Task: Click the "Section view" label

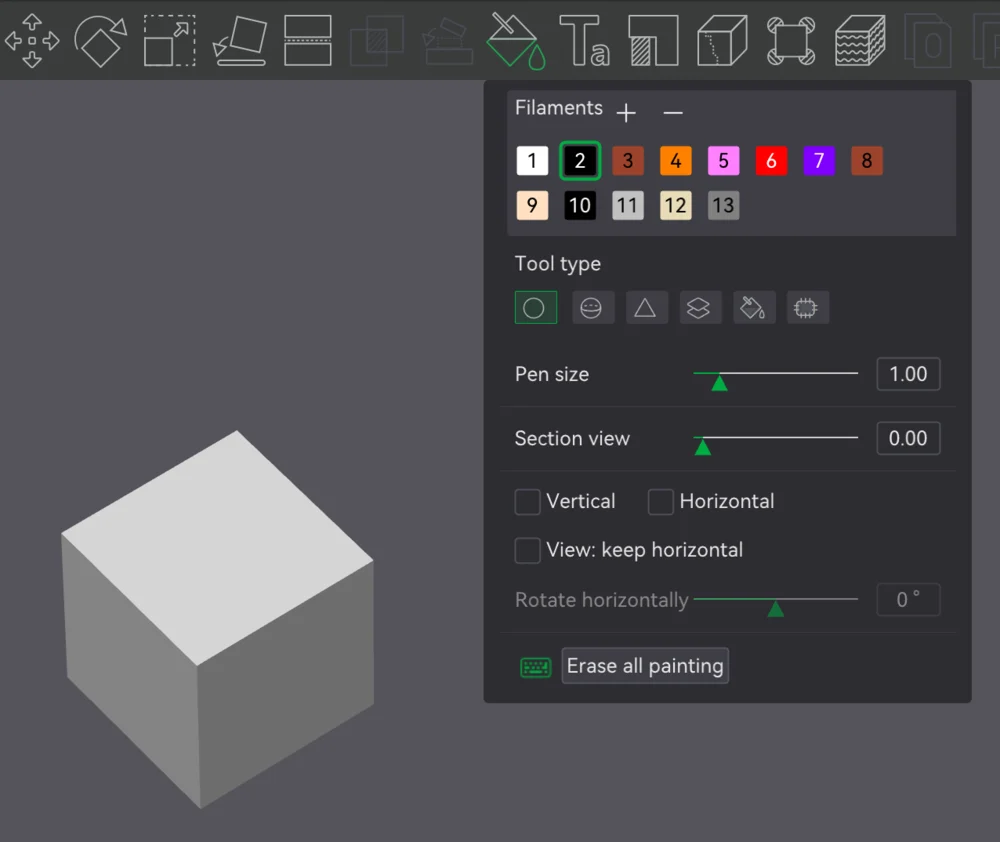Action: 572,439
